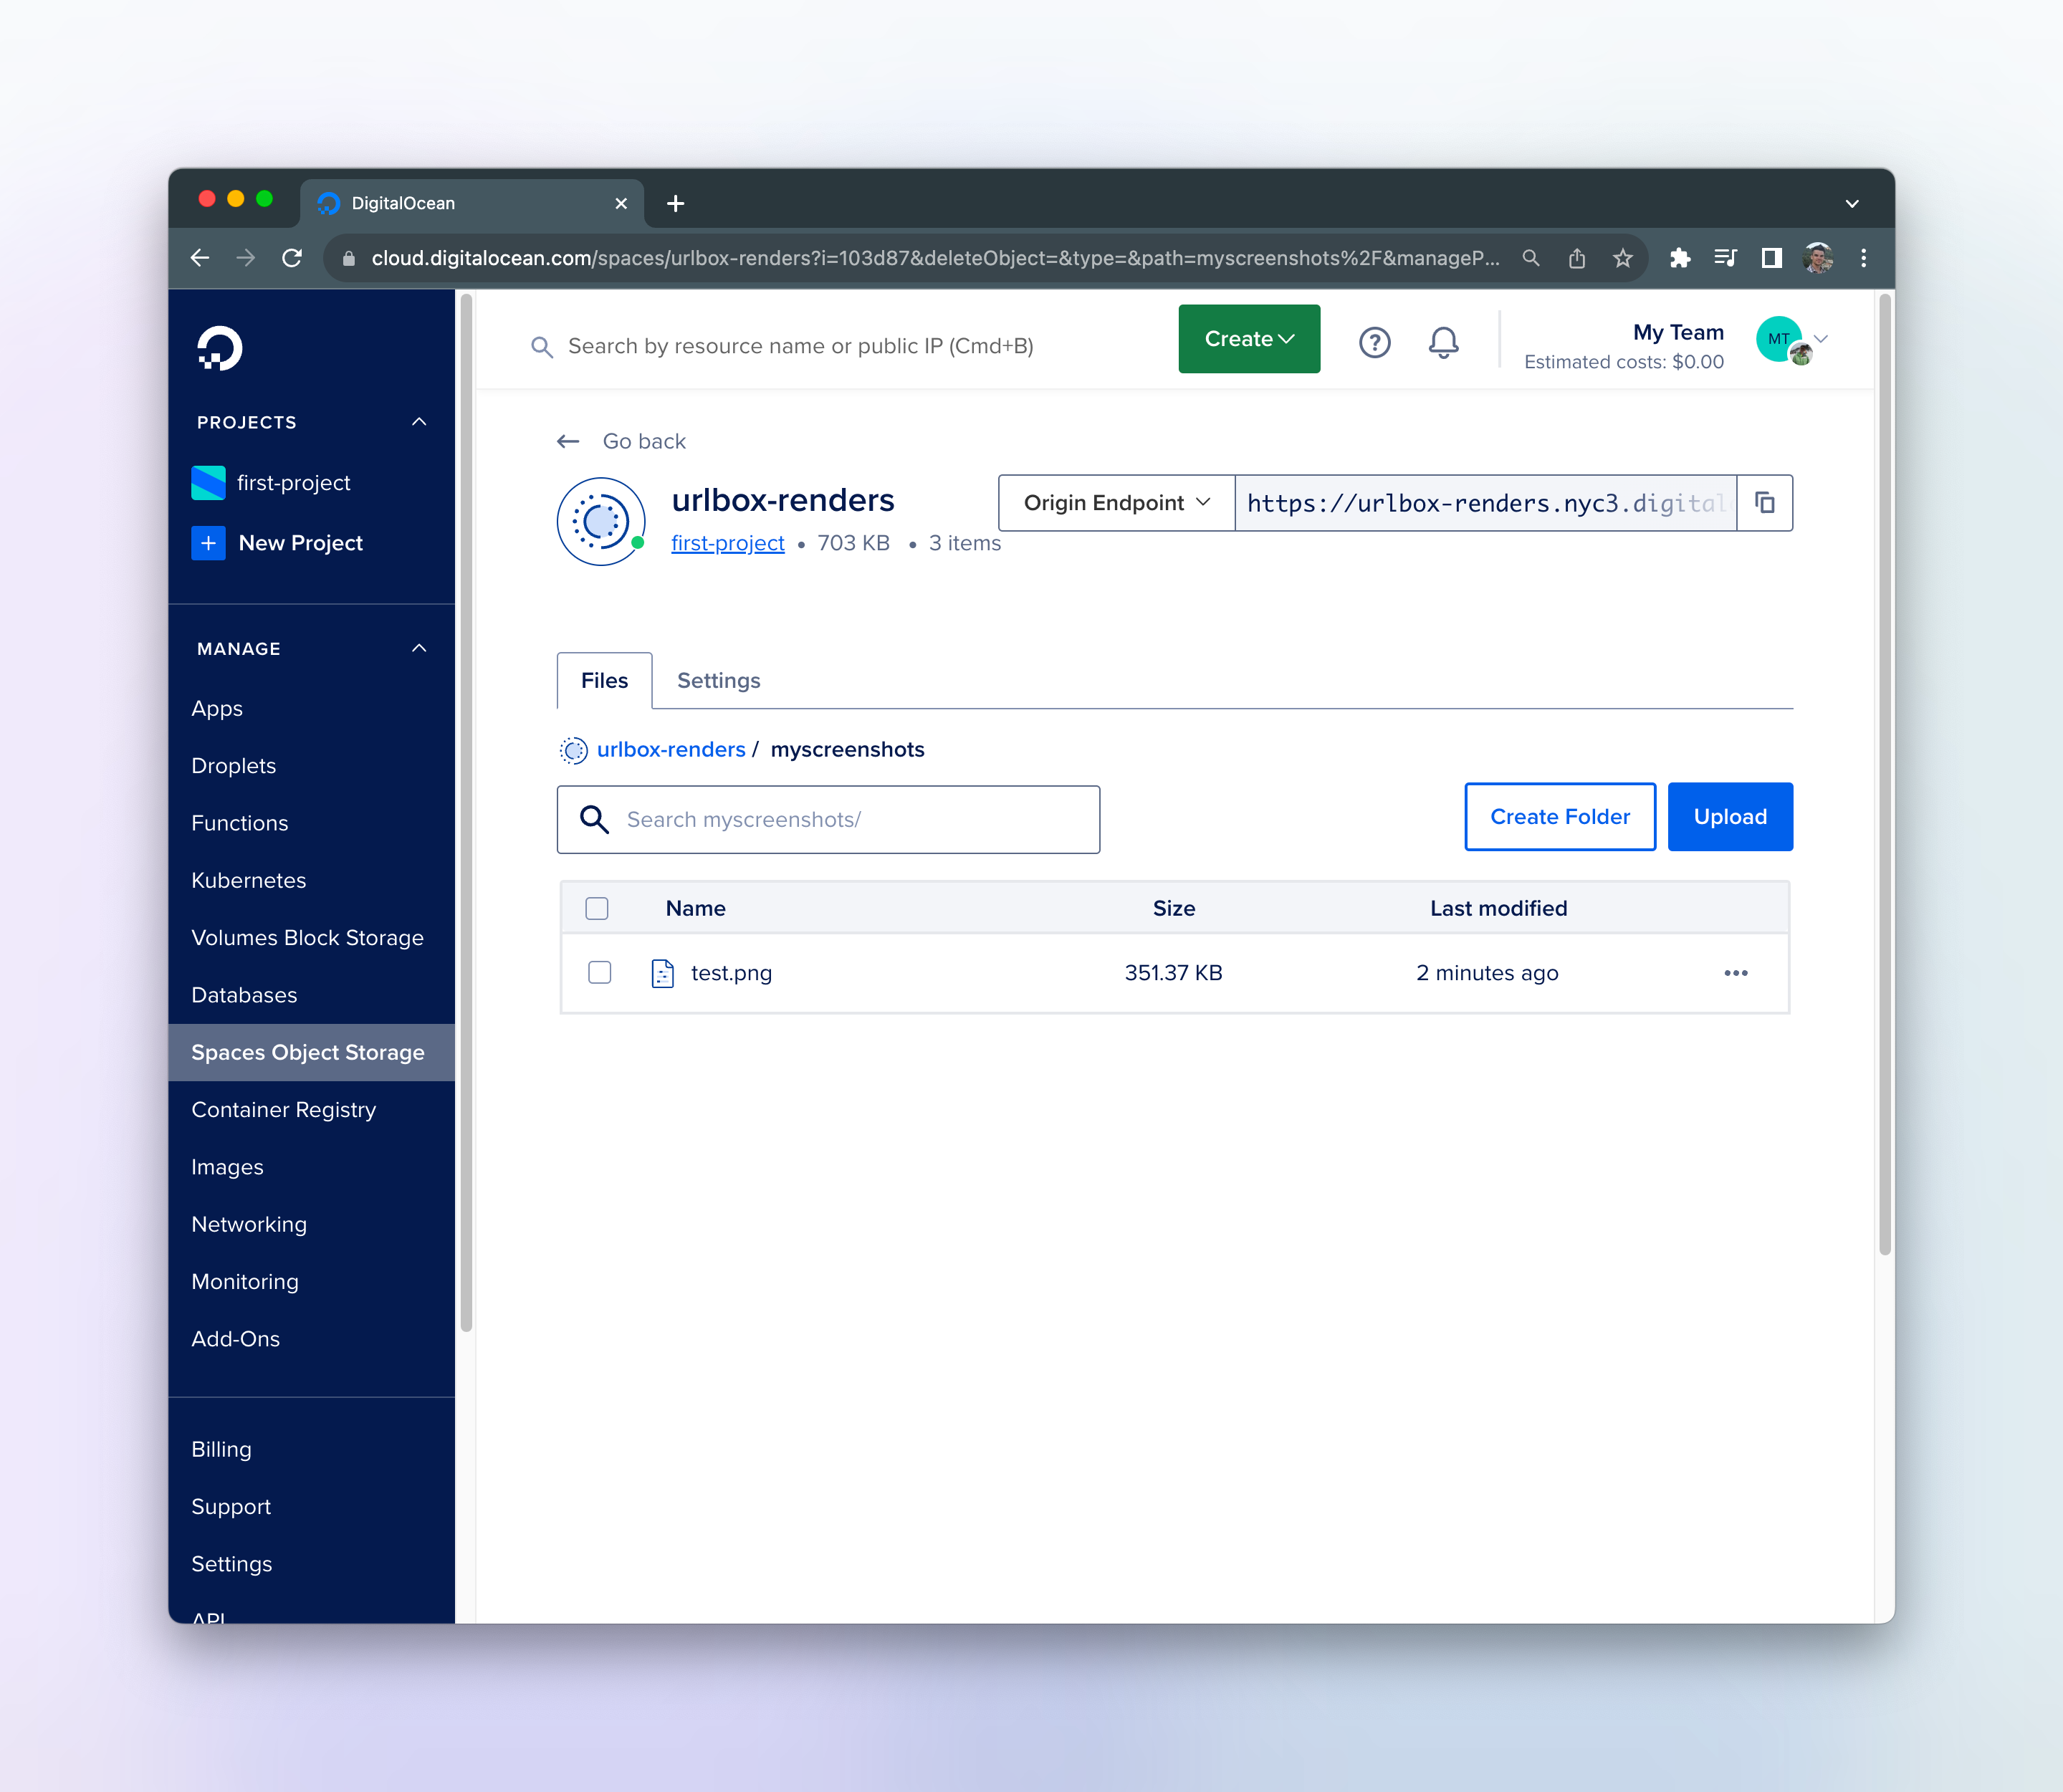
Task: Open the three-dot menu for test.png
Action: pos(1735,973)
